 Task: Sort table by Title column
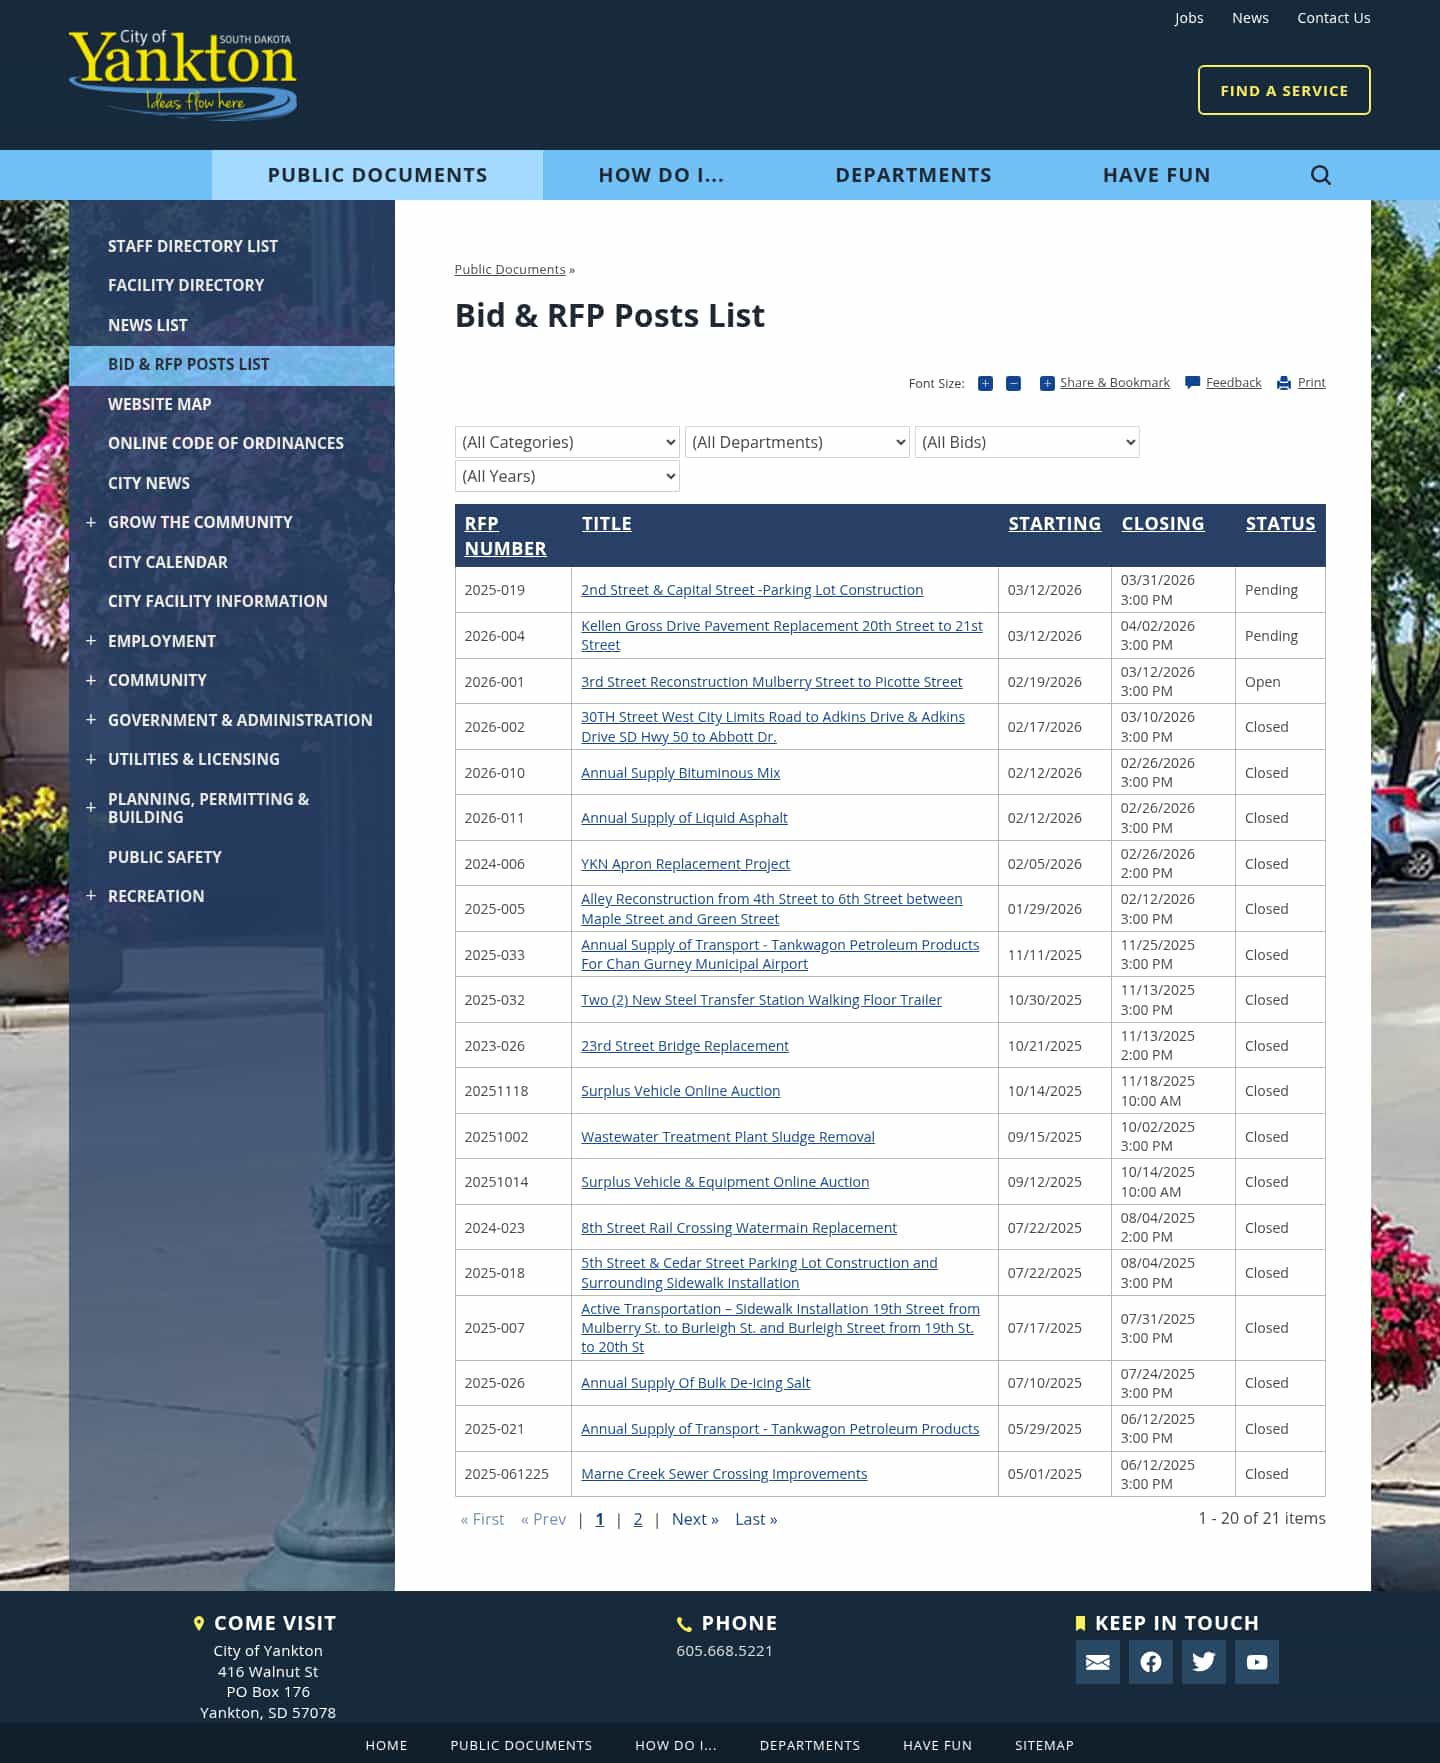(607, 524)
